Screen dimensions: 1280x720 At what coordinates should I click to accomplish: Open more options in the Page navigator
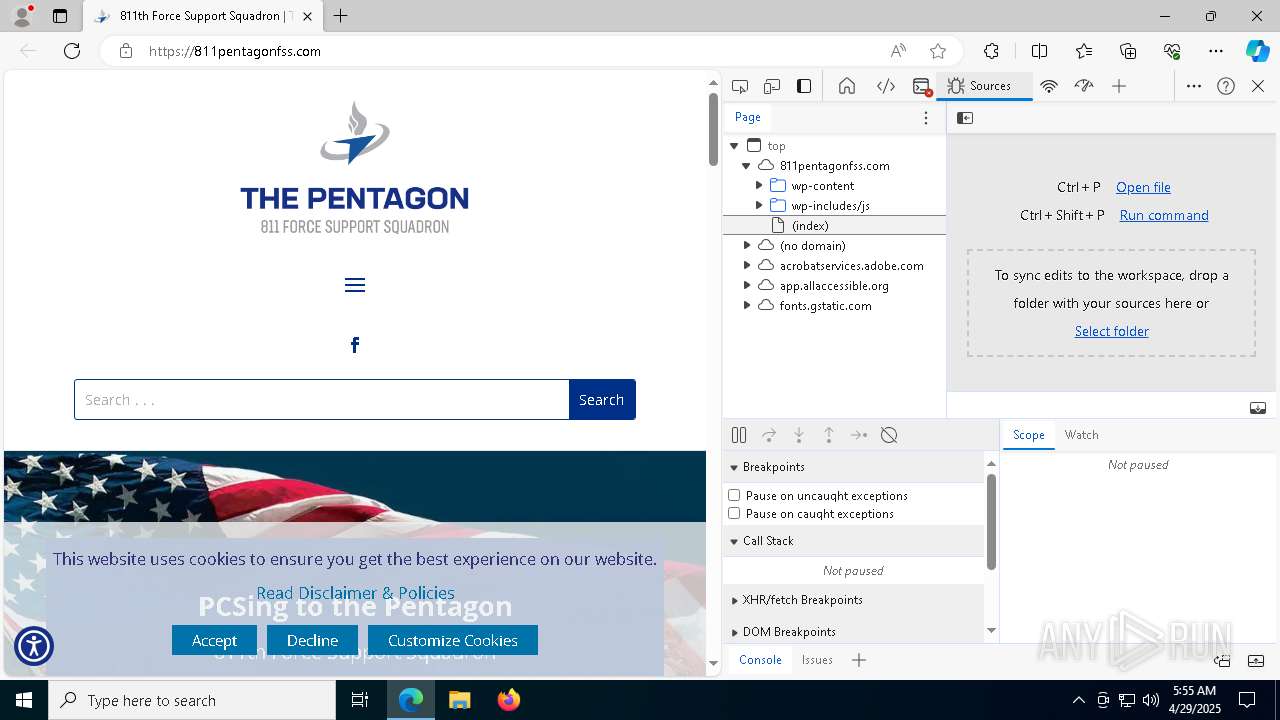926,118
